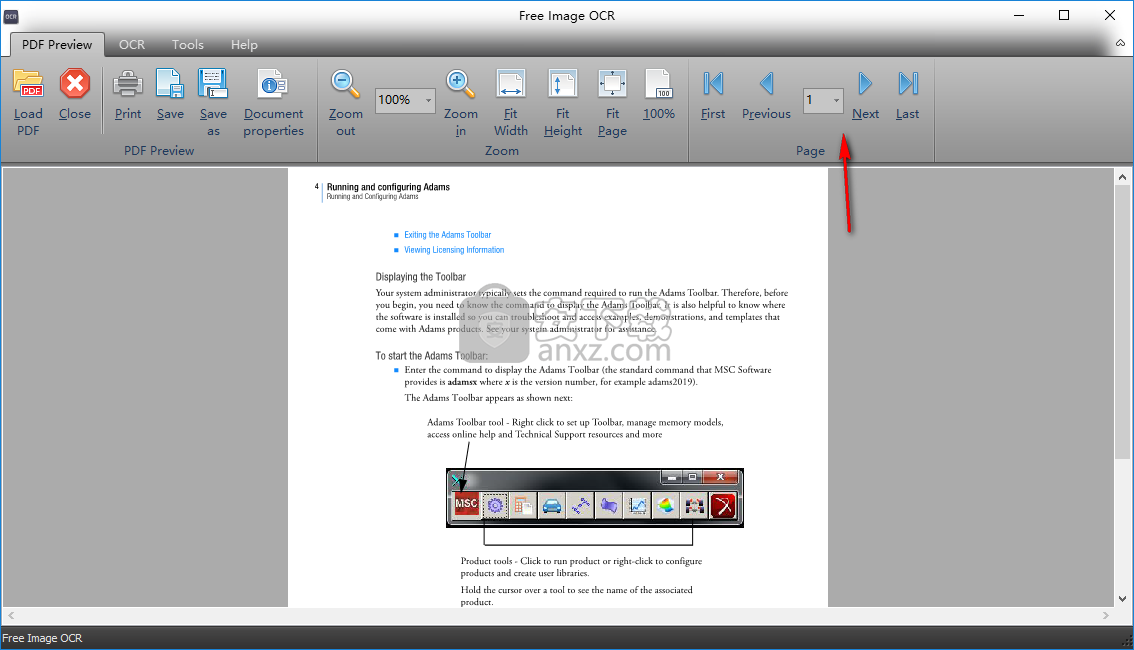Screen dimensions: 1134x650
Task: Maximize the Free Image OCR window
Action: (x=1064, y=15)
